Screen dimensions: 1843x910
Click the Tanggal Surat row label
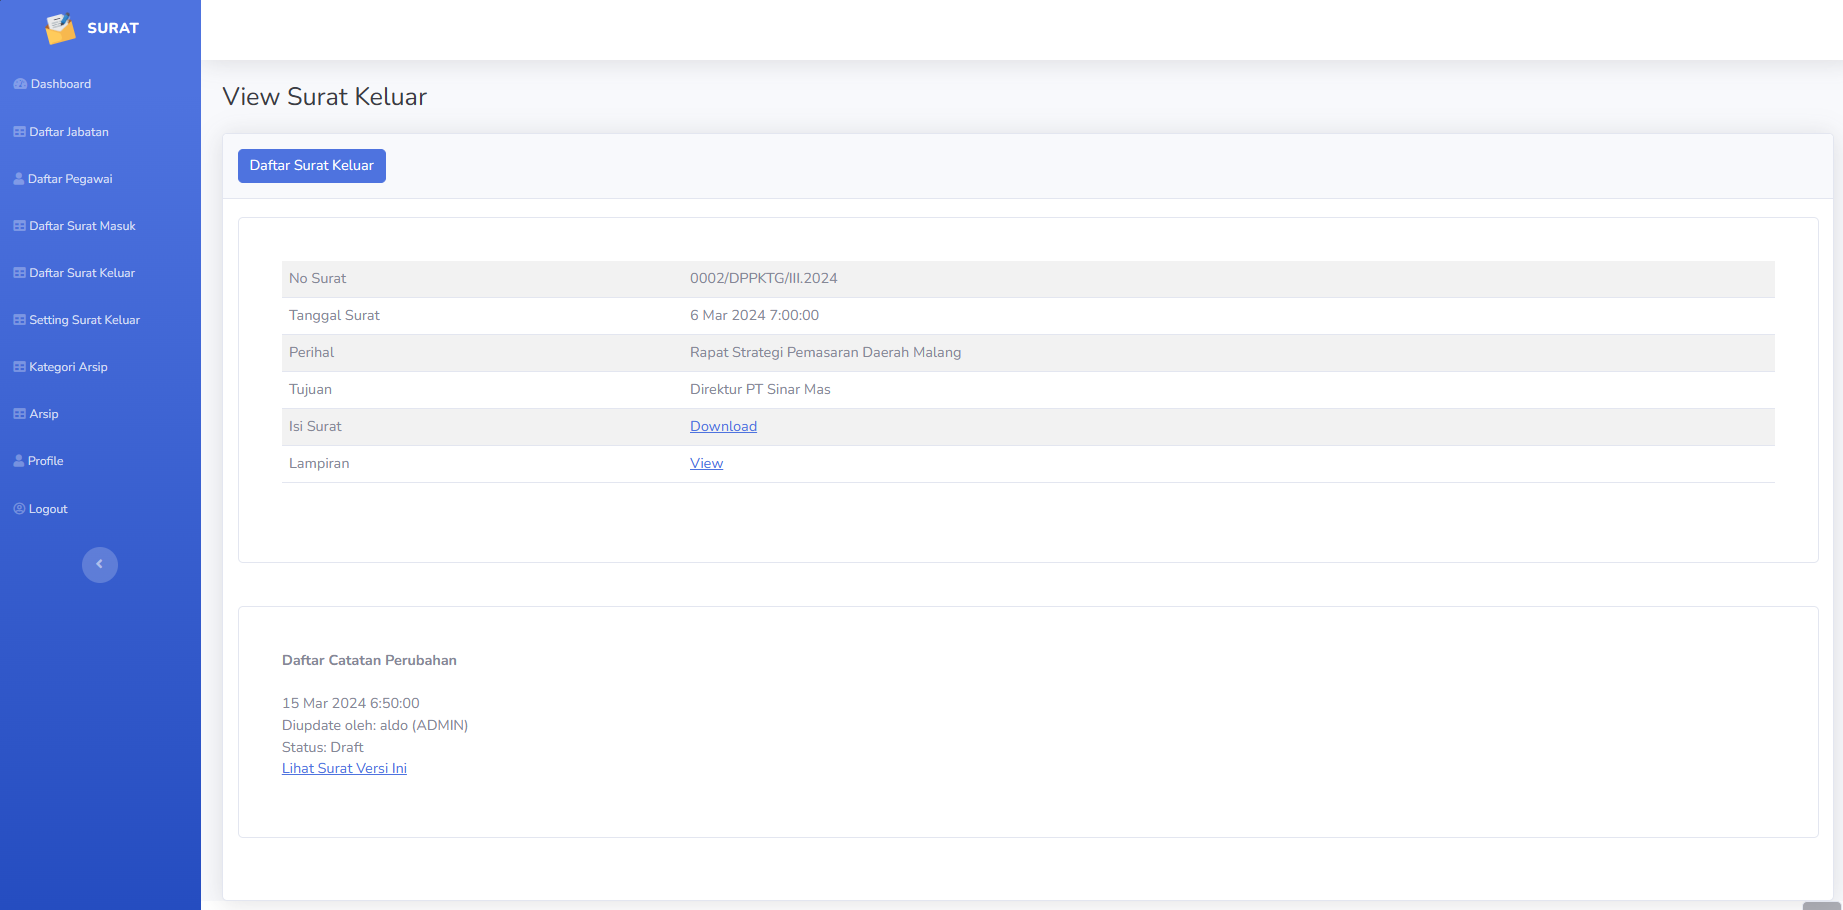[x=334, y=315]
